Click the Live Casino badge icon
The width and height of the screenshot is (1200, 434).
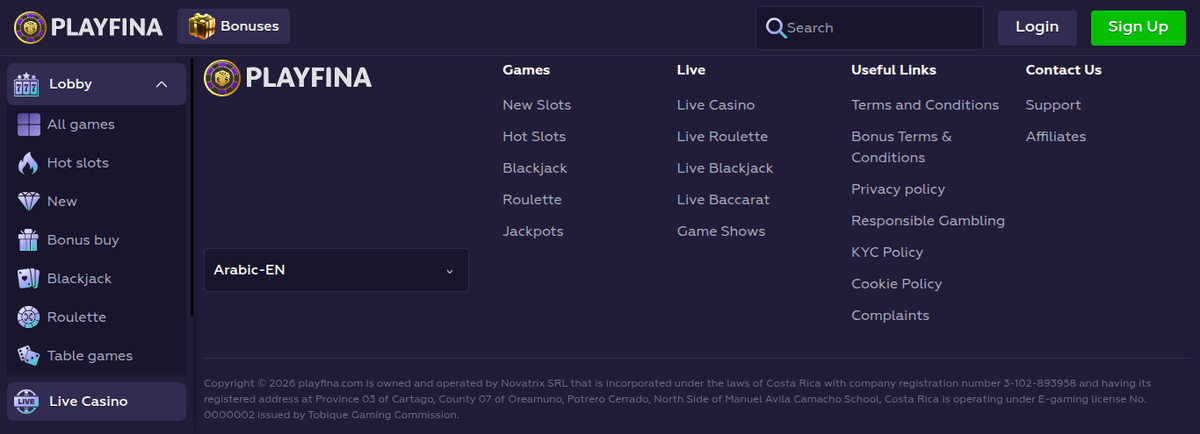coord(27,401)
